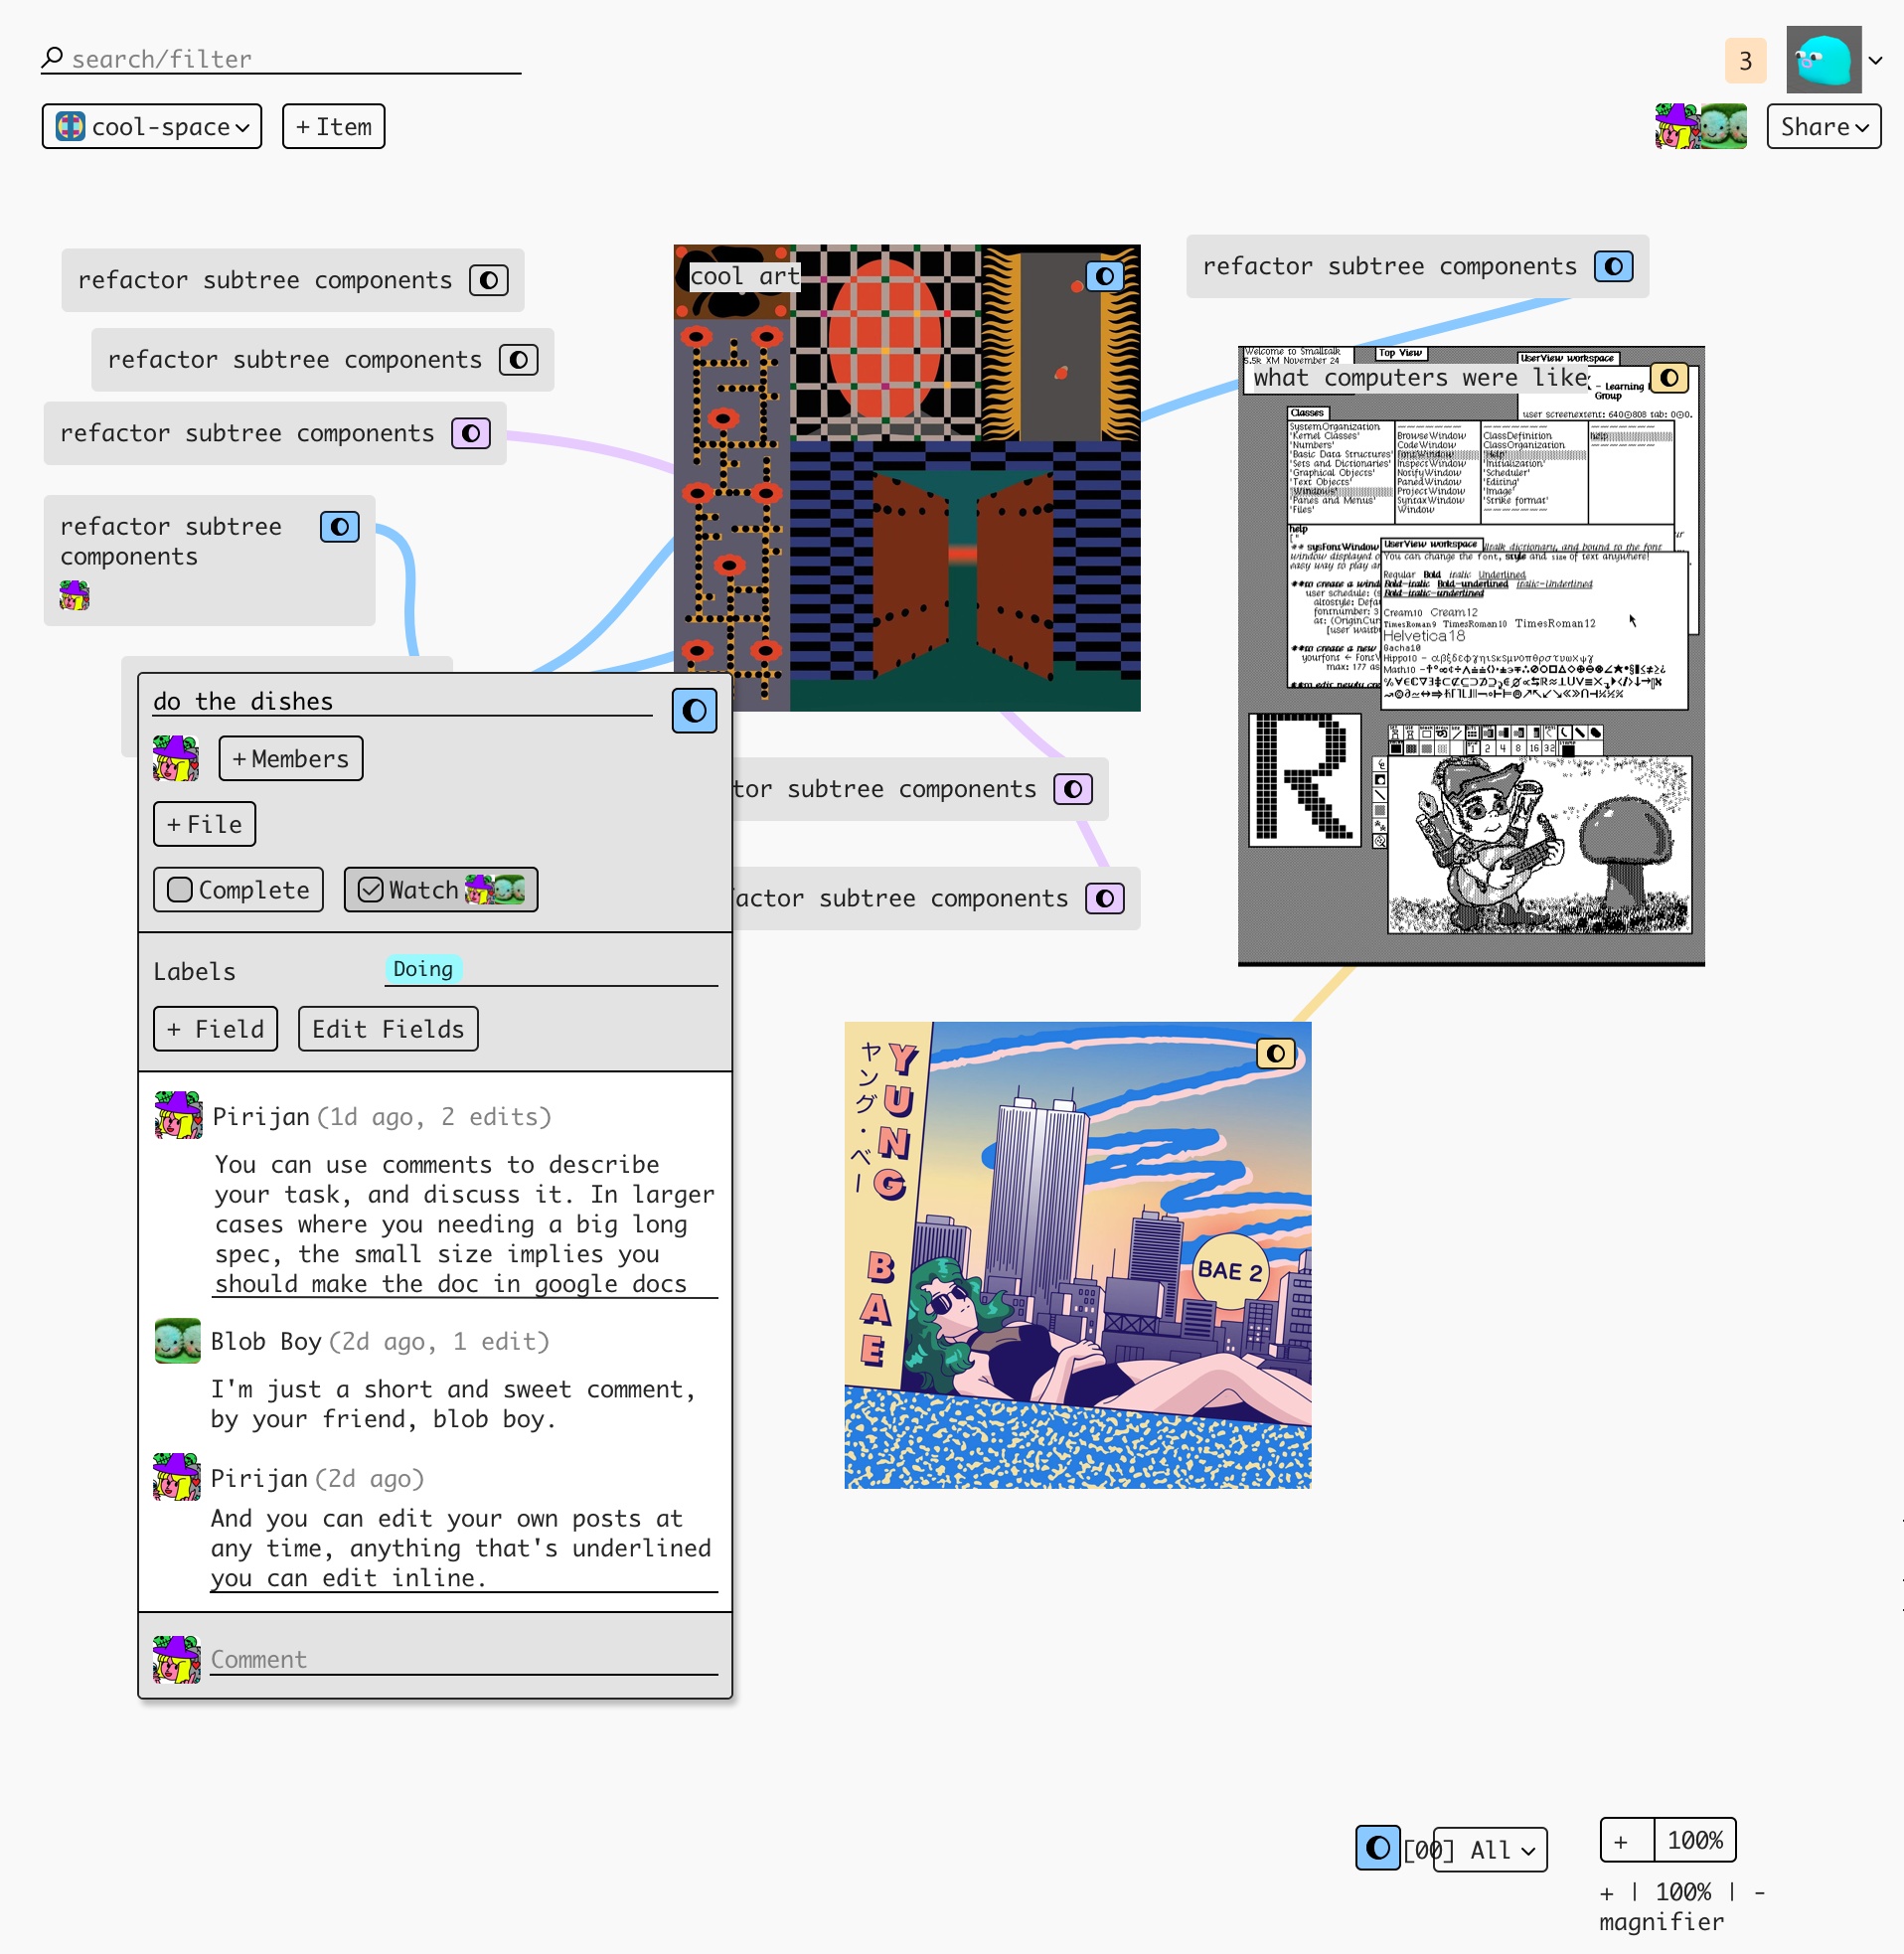Open the Smalltalk screenshot image card

1471,657
